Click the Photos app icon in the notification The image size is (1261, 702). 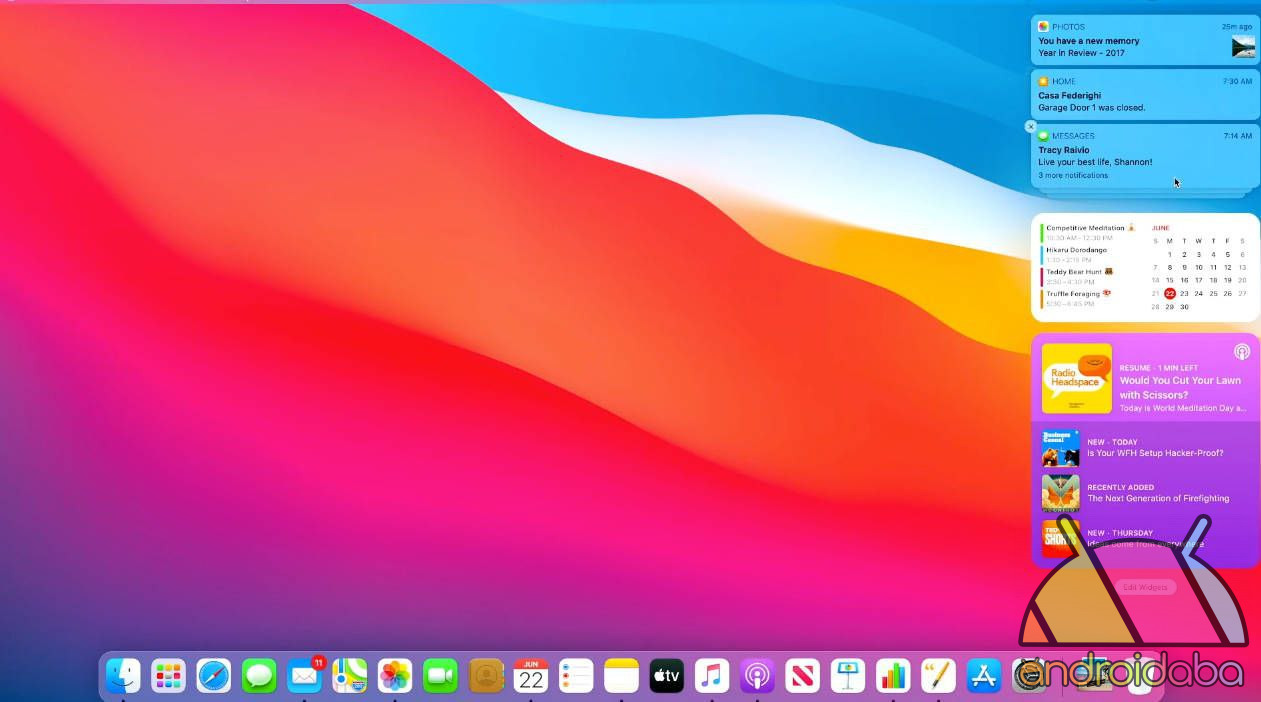[x=1043, y=27]
